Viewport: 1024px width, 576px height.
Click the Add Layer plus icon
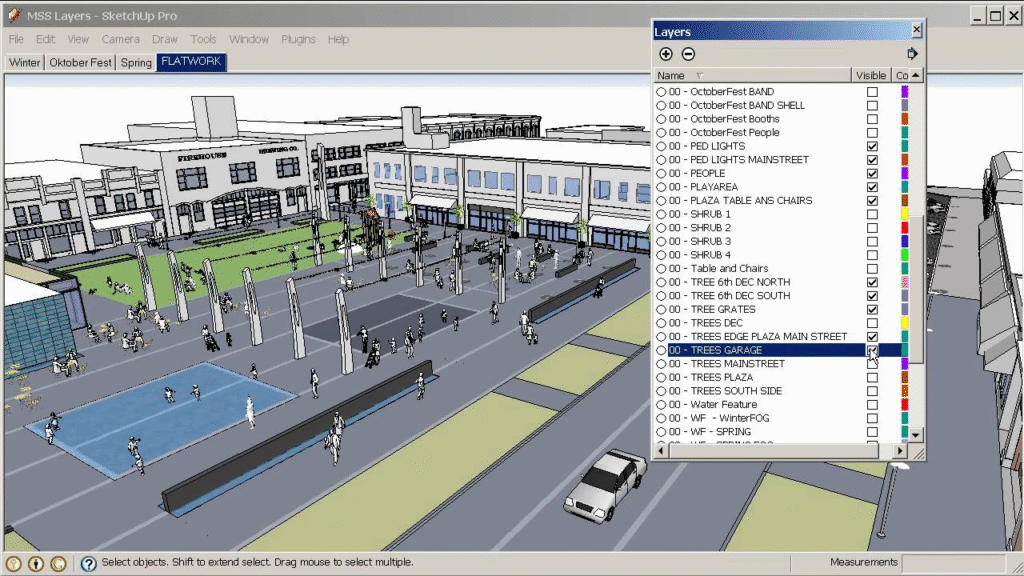(x=666, y=54)
